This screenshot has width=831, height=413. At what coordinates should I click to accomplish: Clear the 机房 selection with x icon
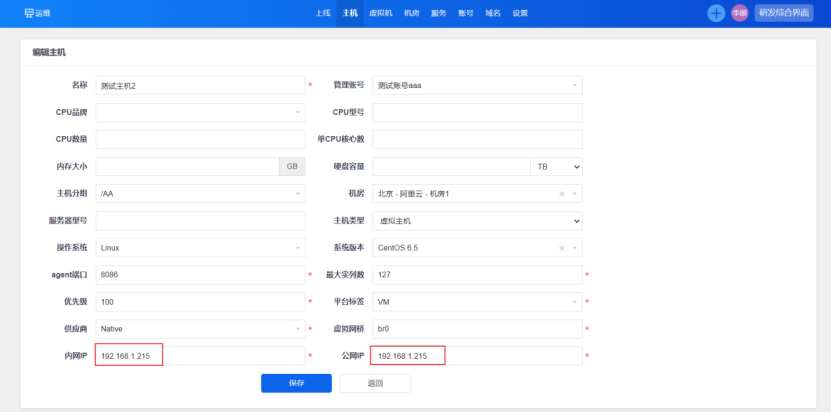[562, 194]
